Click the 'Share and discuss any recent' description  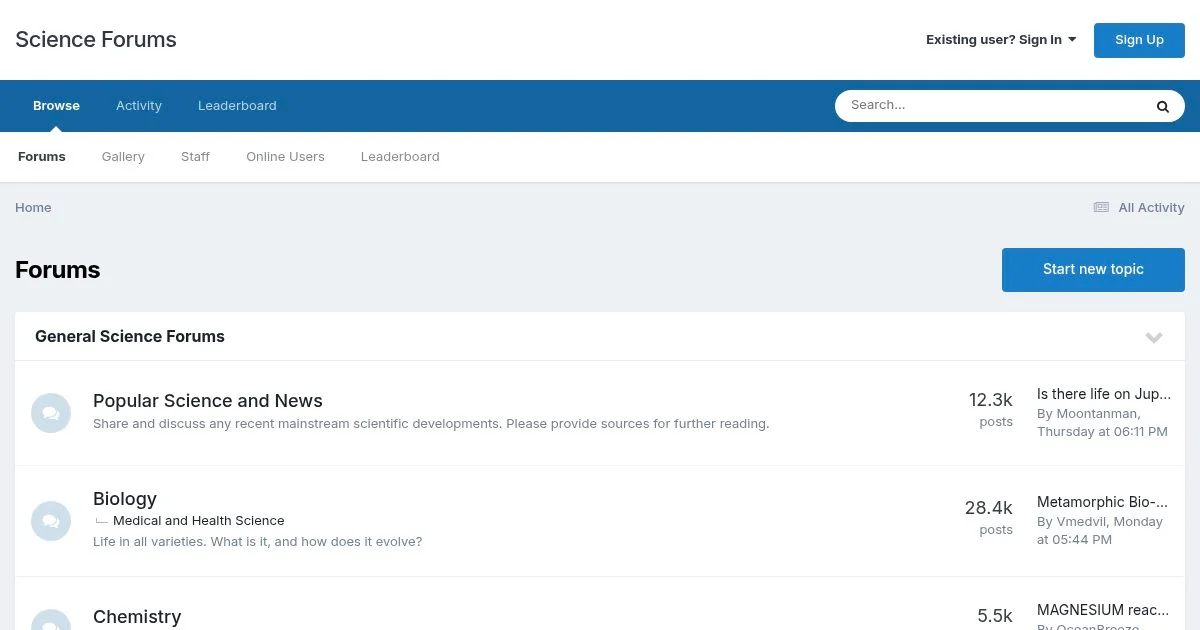(431, 424)
